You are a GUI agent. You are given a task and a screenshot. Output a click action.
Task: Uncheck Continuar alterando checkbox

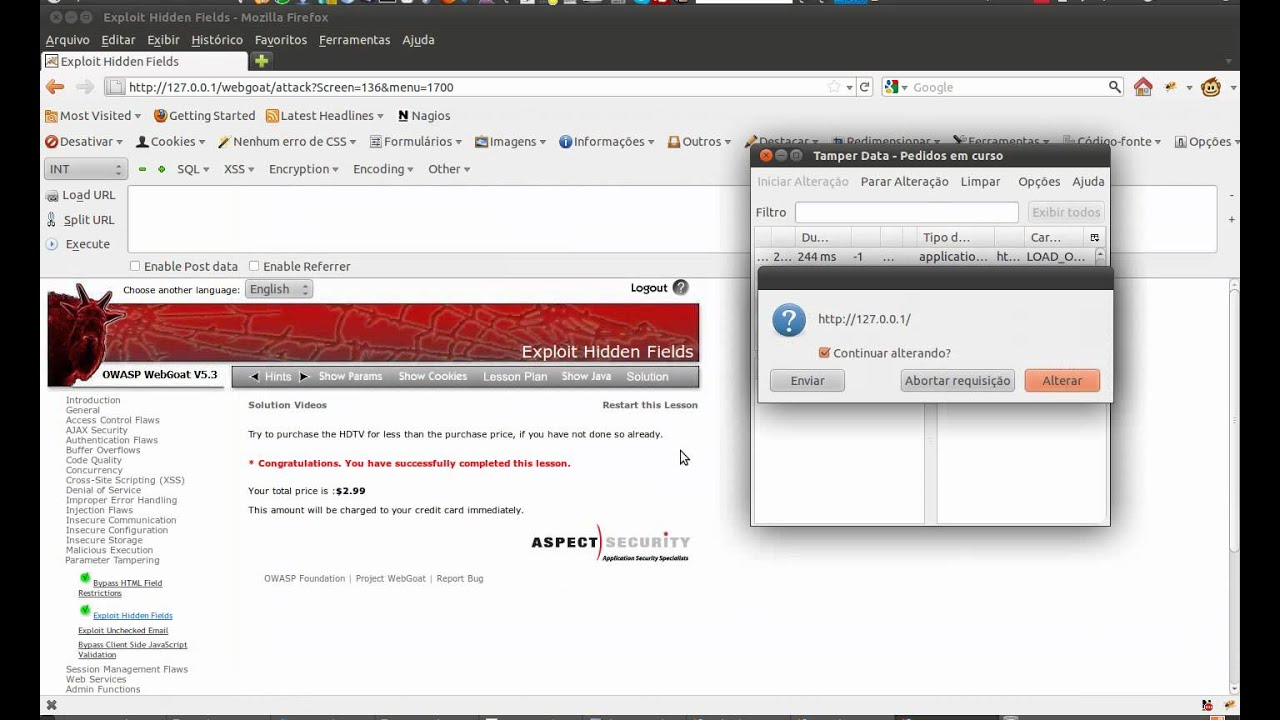tap(824, 353)
